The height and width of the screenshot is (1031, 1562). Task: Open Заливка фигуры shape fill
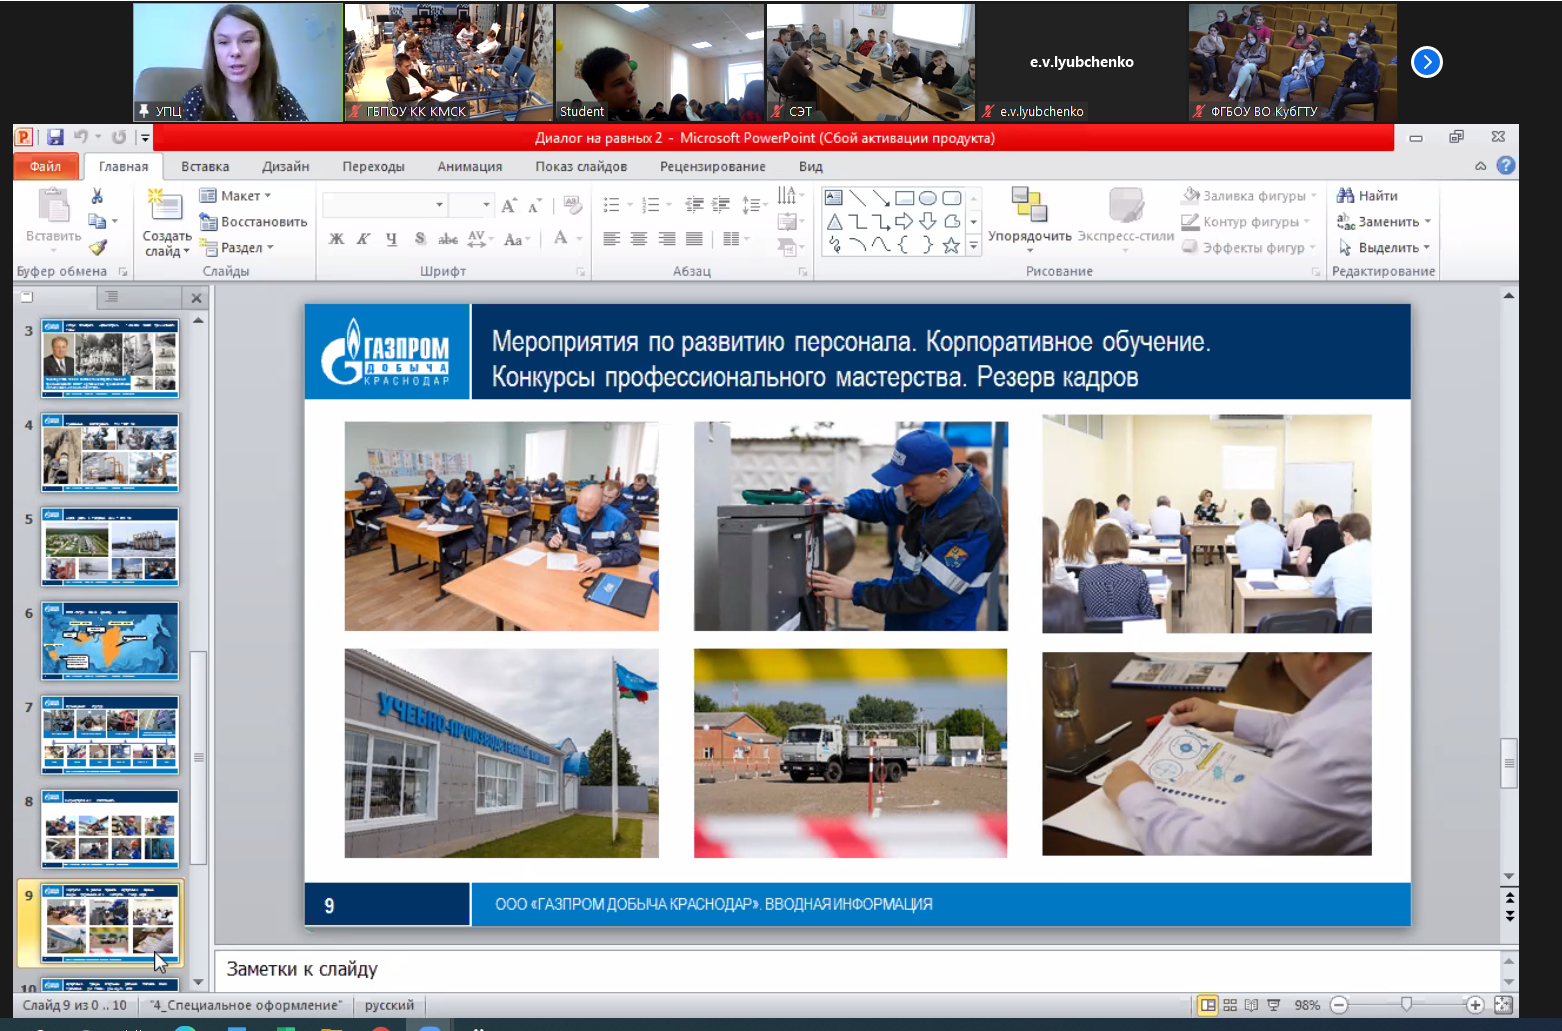(x=1248, y=196)
